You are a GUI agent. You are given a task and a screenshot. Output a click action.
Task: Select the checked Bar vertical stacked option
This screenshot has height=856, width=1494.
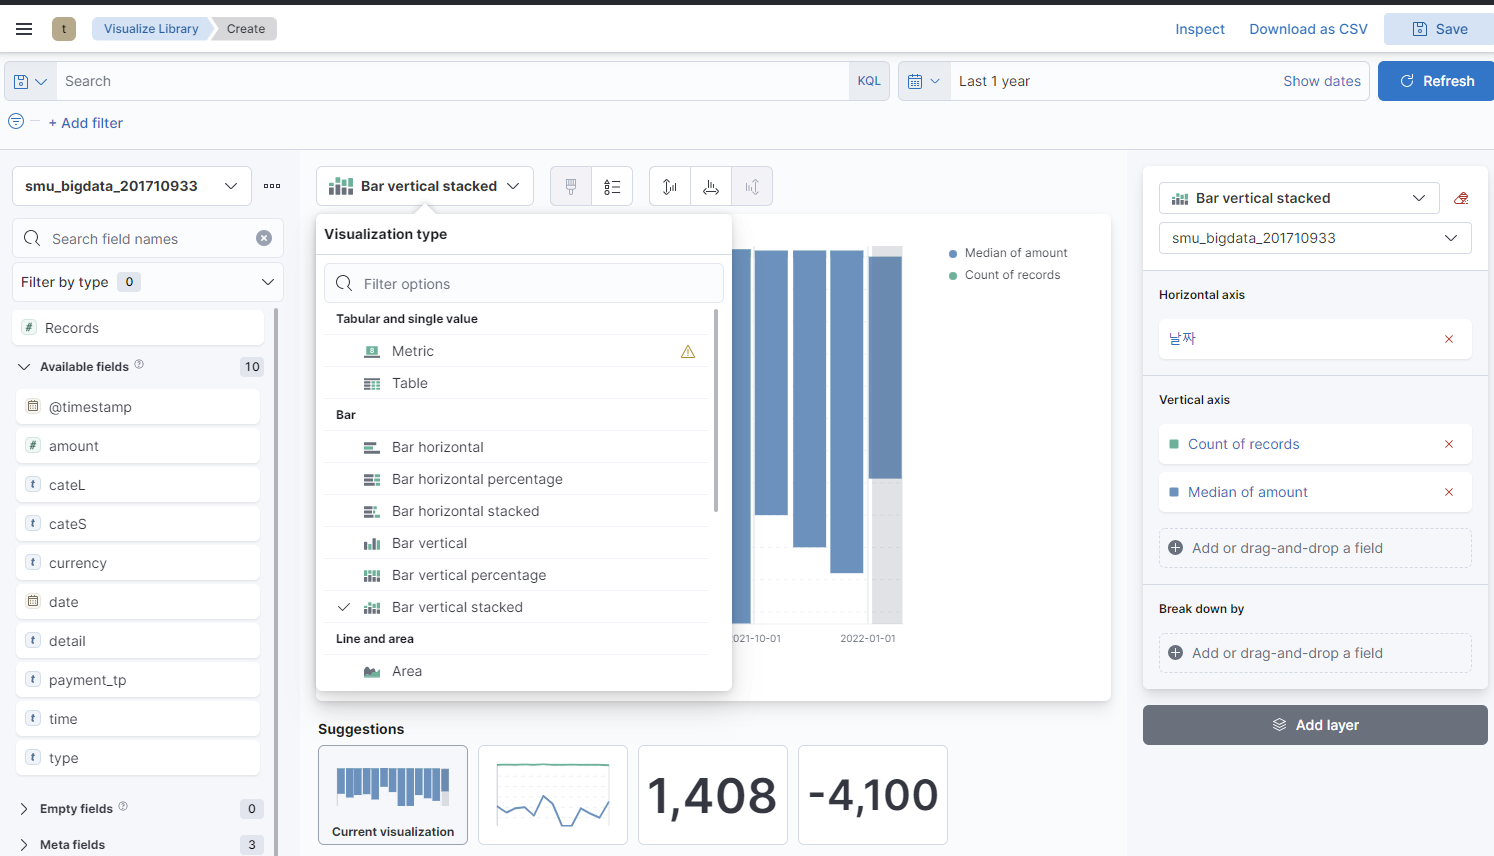pos(516,607)
